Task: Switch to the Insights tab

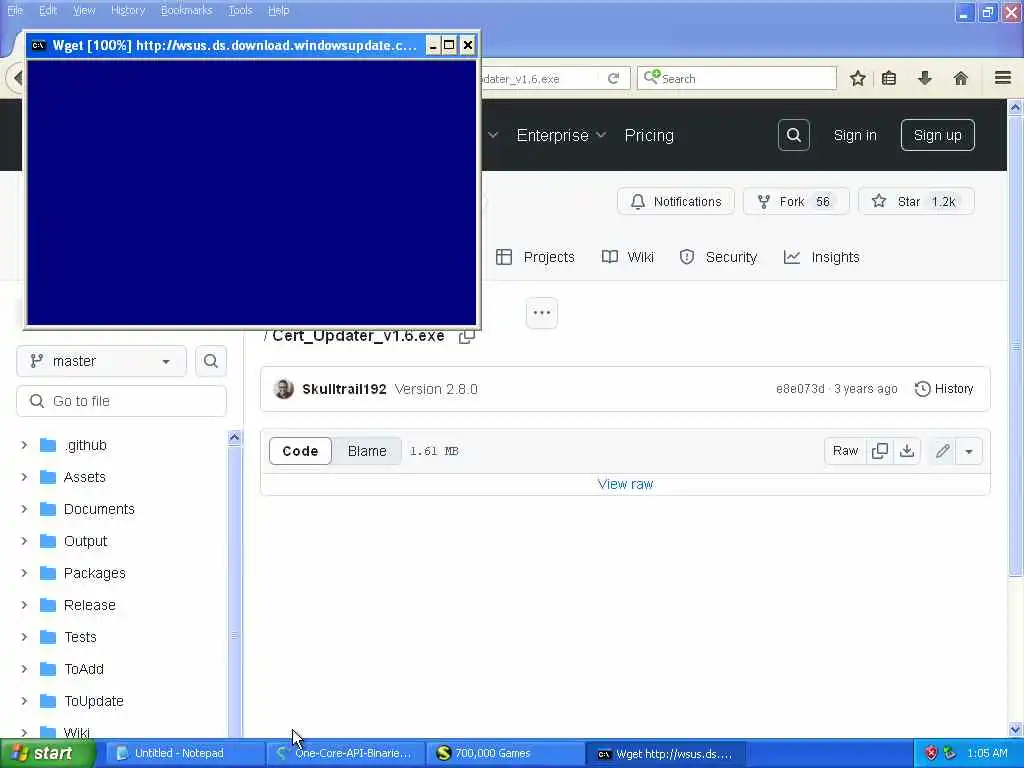Action: point(821,257)
